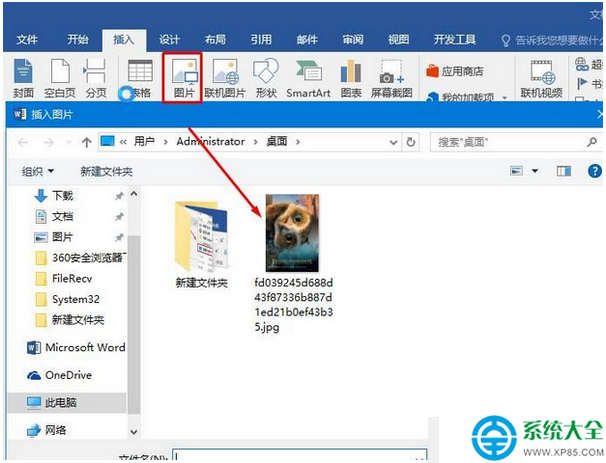Click the search magnifier icon
The width and height of the screenshot is (606, 463).
point(592,142)
